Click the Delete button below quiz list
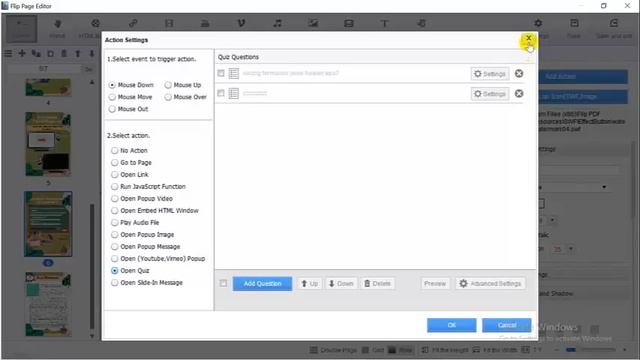 coord(377,284)
